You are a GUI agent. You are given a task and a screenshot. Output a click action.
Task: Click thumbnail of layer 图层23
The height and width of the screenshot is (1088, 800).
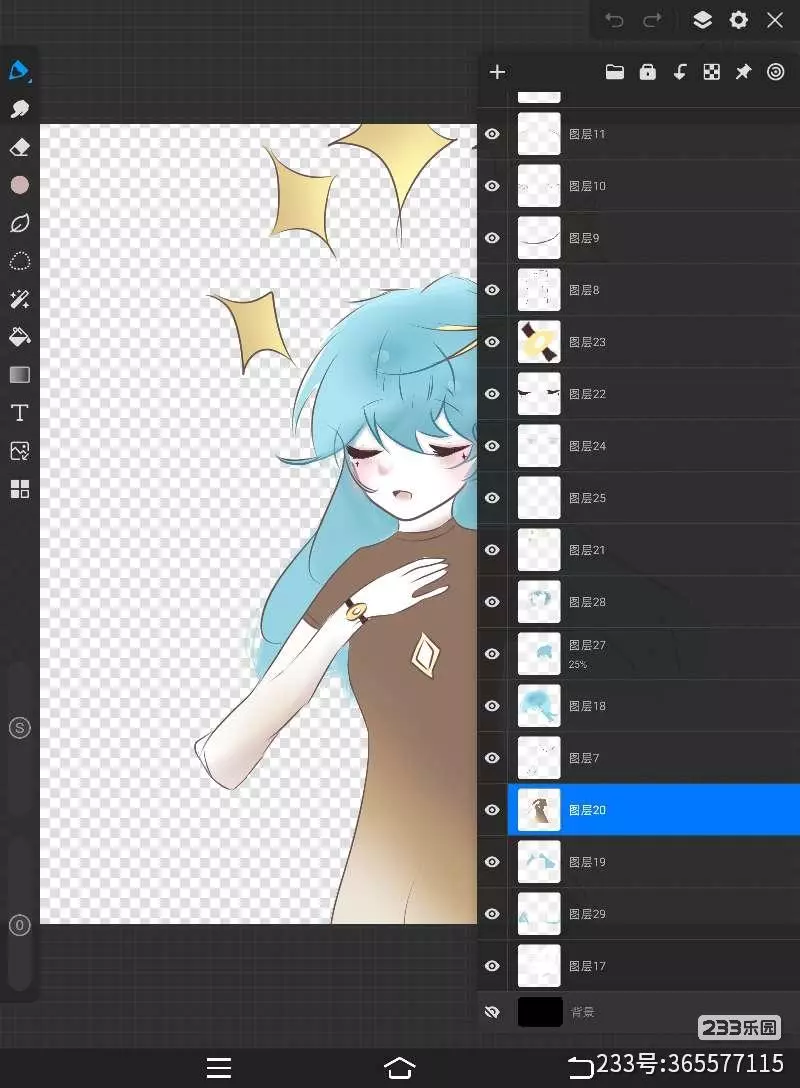(539, 341)
